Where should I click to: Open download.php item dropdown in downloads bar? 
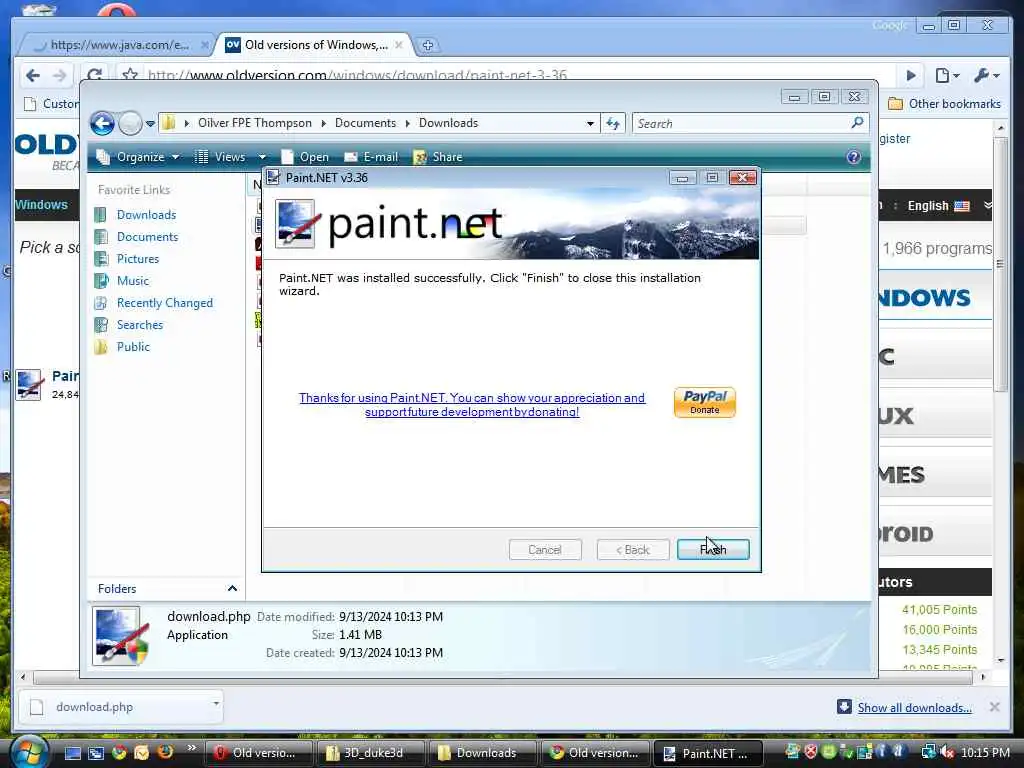(x=216, y=703)
